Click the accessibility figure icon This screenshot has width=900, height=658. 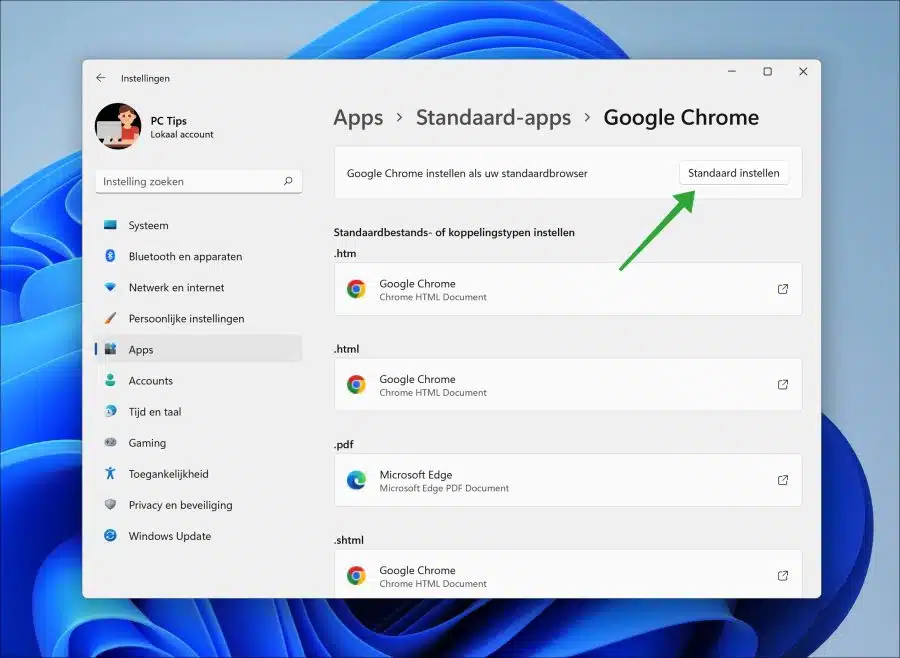pyautogui.click(x=110, y=473)
